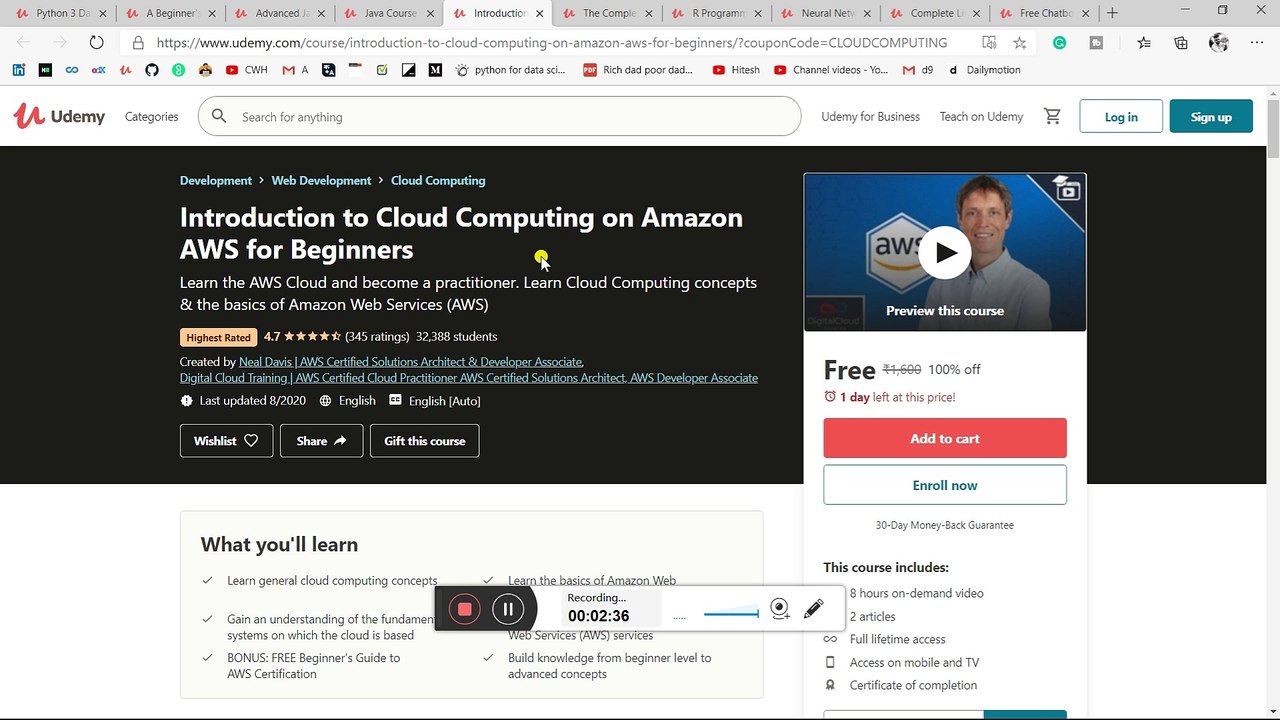
Task: Open the recorder's pencil annotation tool
Action: [814, 608]
